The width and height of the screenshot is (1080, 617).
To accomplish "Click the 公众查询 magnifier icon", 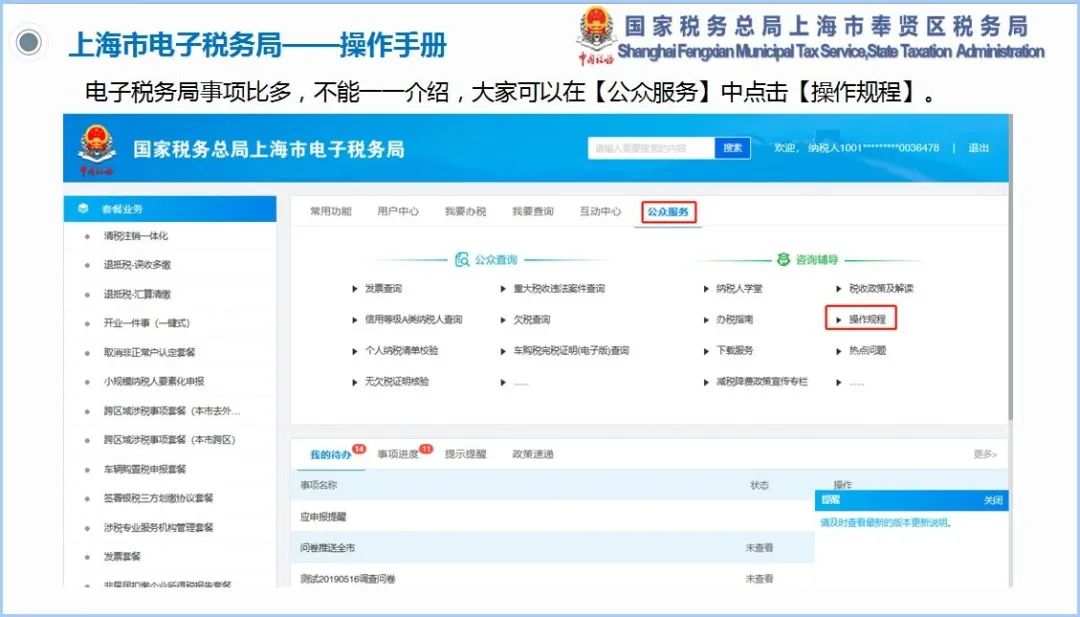I will pos(461,260).
